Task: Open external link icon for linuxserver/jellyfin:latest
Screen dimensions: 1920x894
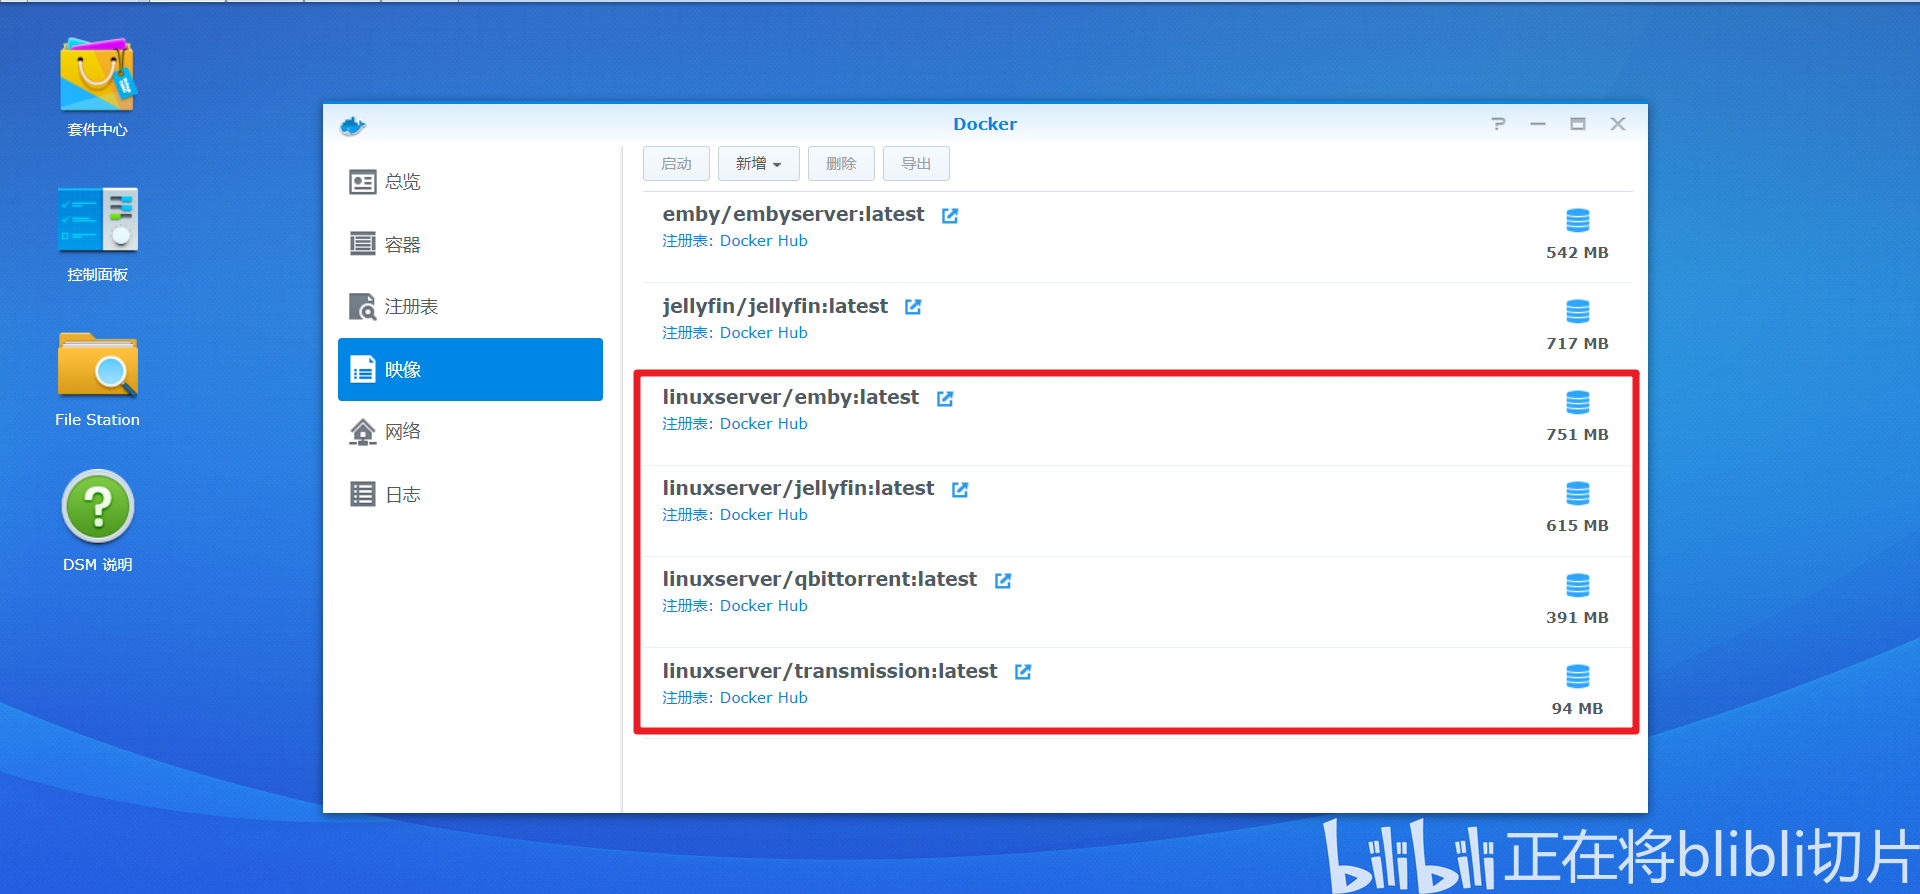Action: [x=960, y=489]
